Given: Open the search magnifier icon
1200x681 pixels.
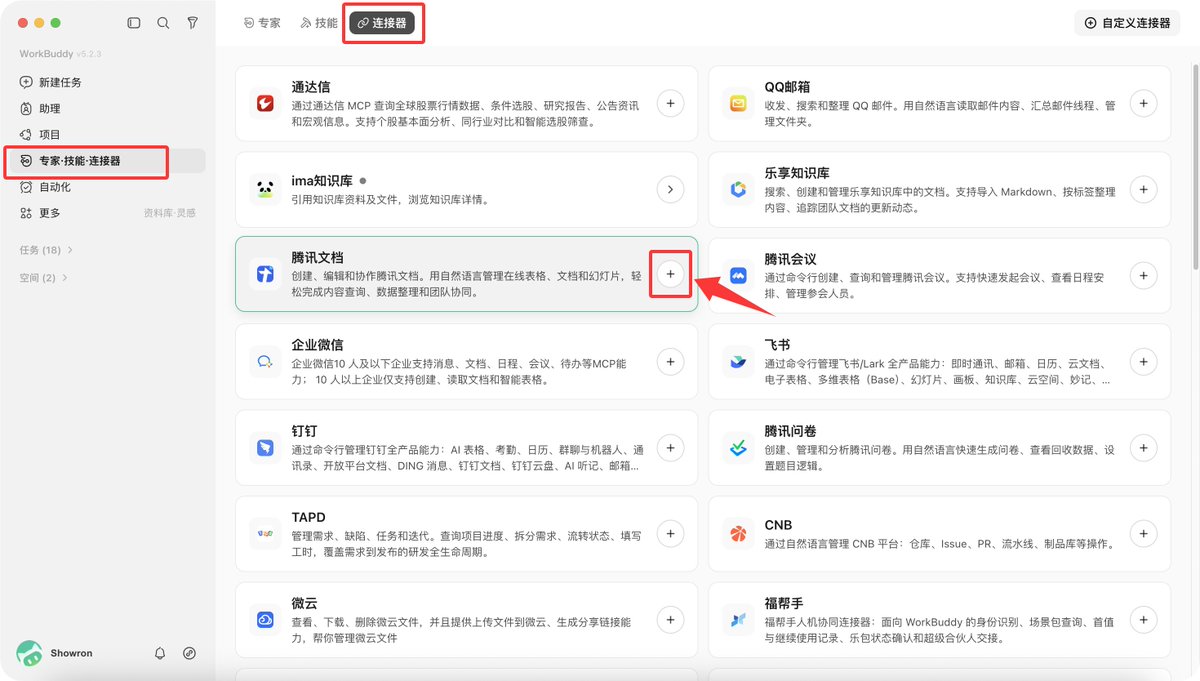Looking at the screenshot, I should coord(163,23).
